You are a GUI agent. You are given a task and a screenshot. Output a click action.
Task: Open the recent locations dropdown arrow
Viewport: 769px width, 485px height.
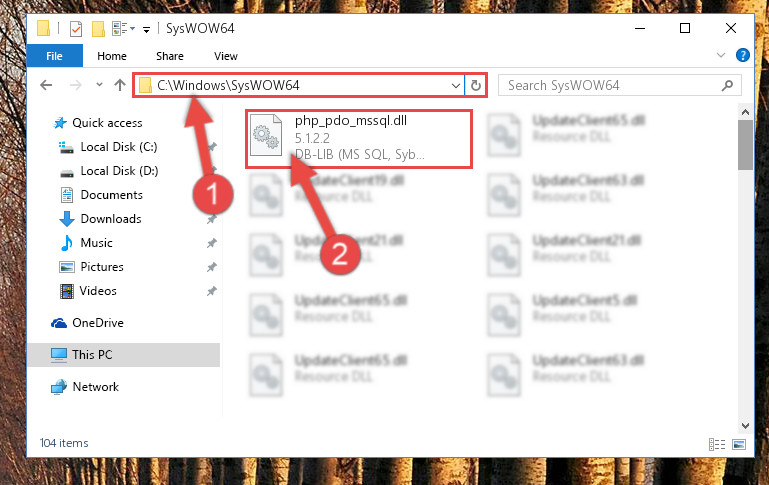(x=99, y=84)
